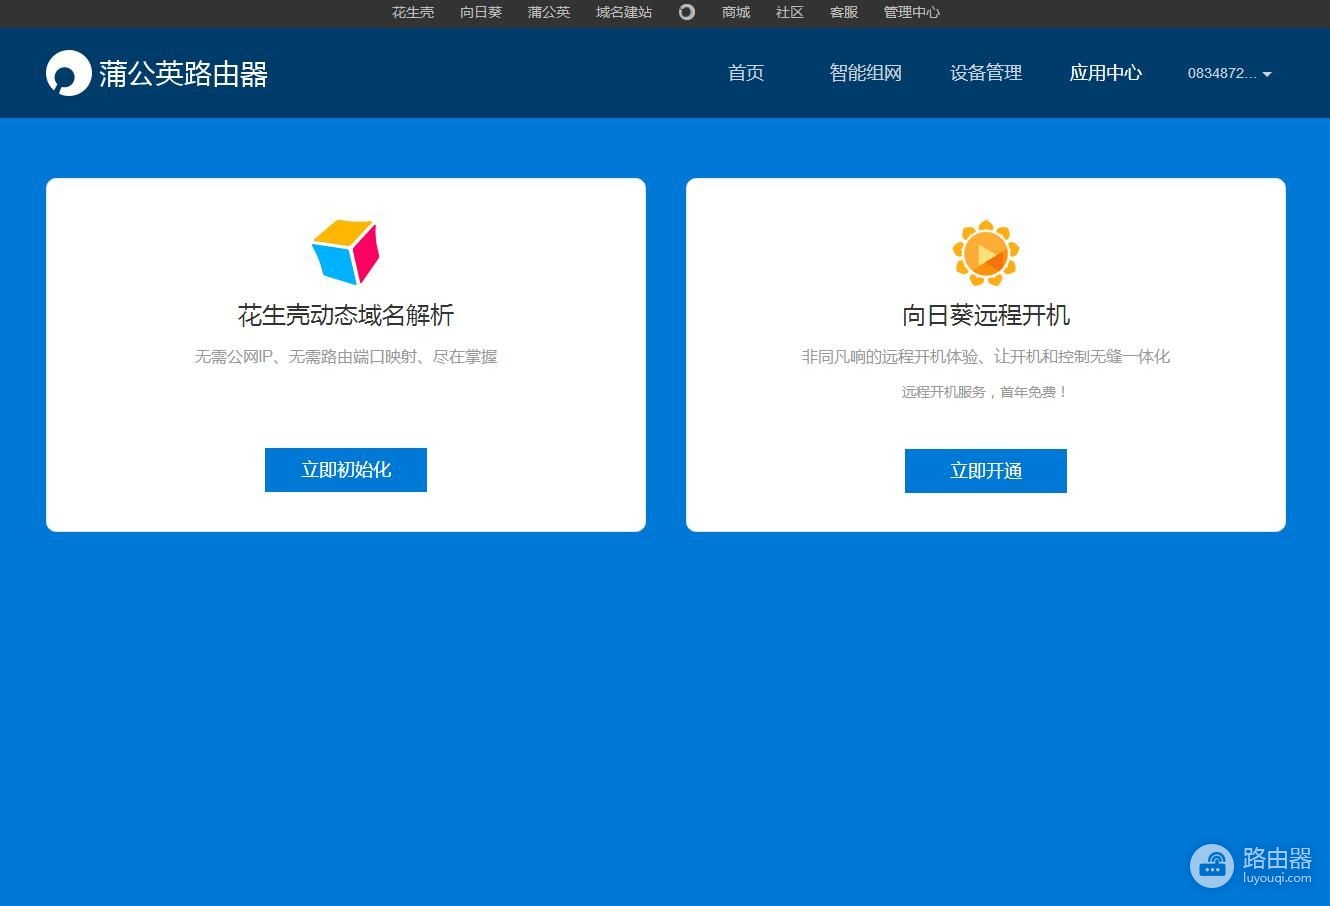Open the 智能组网 menu item
Viewport: 1330px width, 906px height.
(x=866, y=73)
